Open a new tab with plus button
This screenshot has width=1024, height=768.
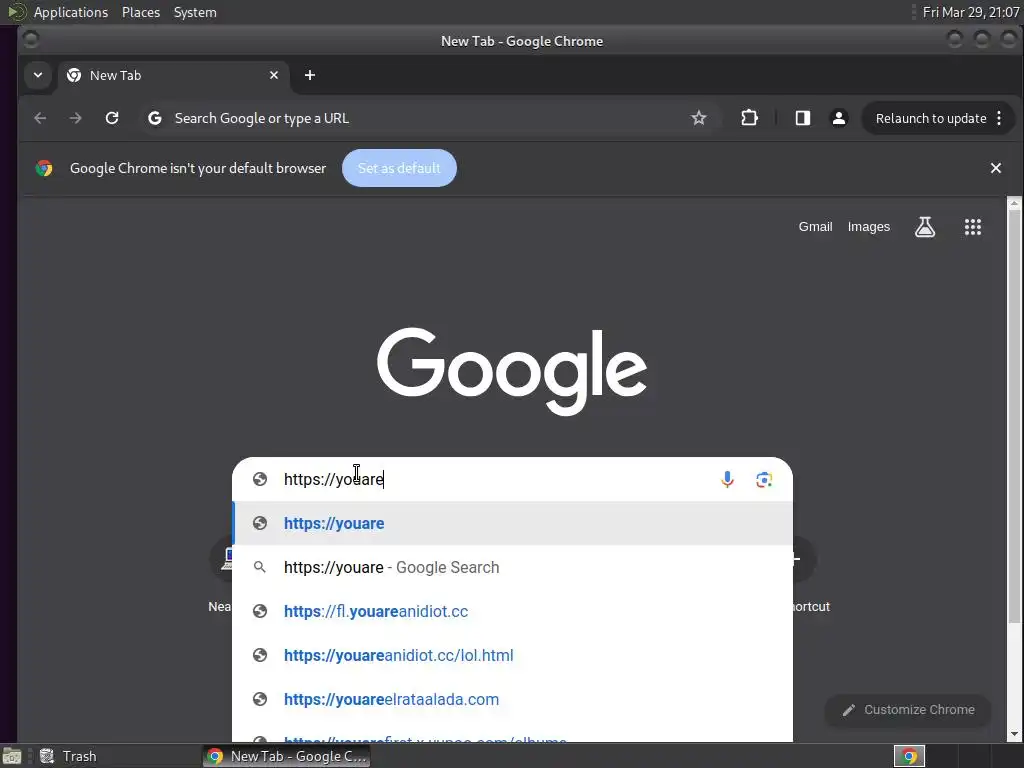click(310, 75)
